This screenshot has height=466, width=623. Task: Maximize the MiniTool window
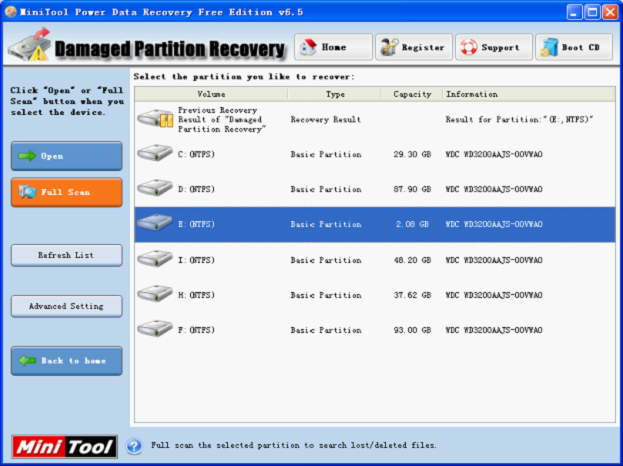(592, 12)
